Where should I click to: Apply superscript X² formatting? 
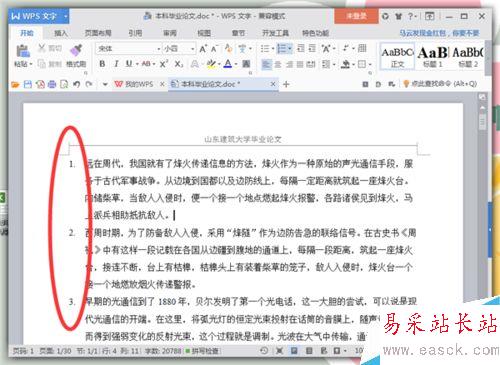coord(164,64)
